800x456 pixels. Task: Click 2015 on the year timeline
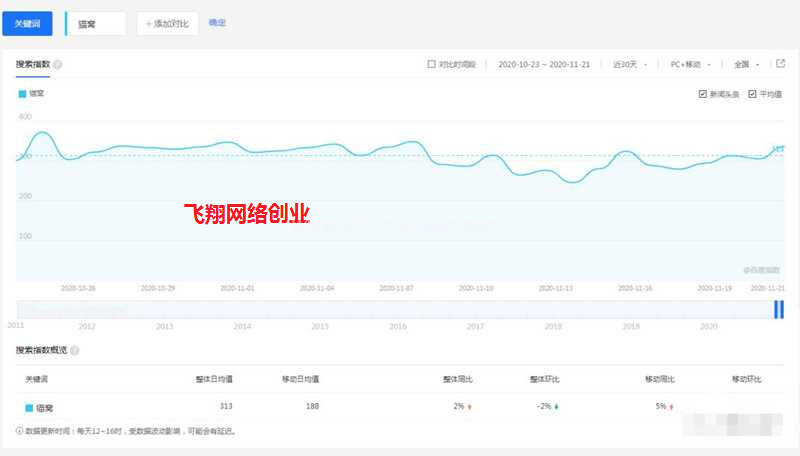pos(320,326)
